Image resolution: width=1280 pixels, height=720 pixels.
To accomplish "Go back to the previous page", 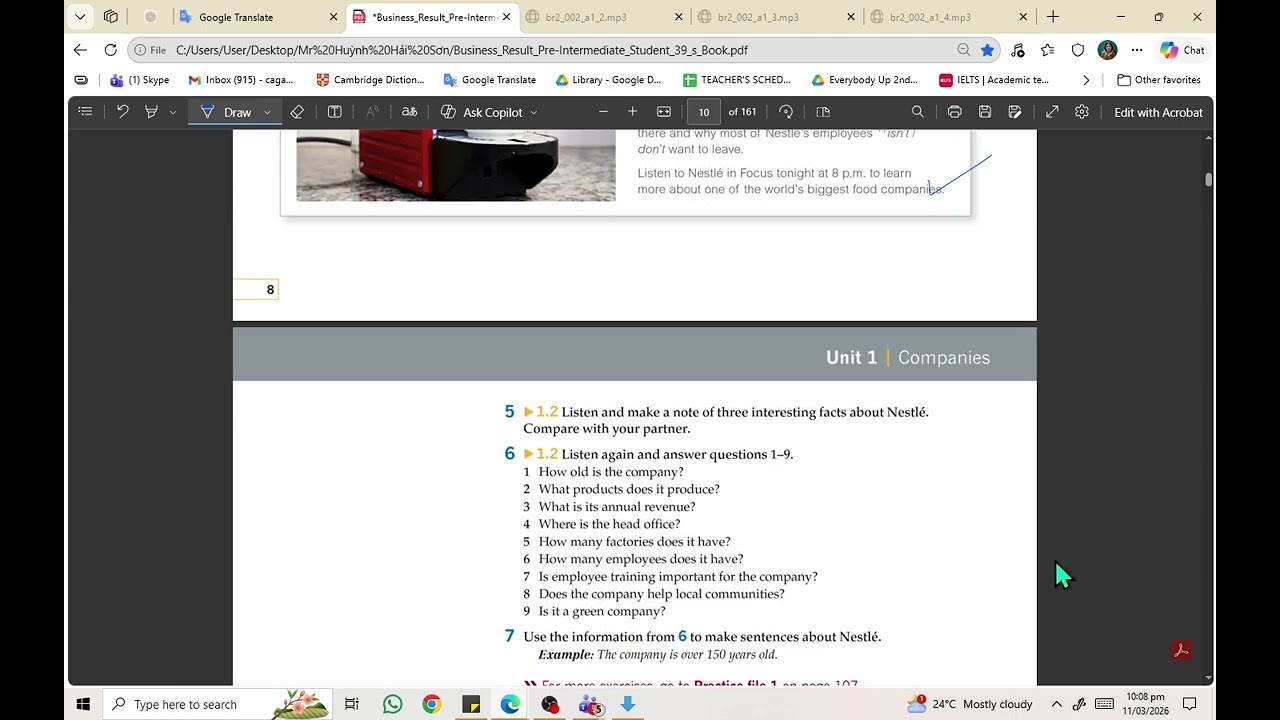I will coord(80,50).
